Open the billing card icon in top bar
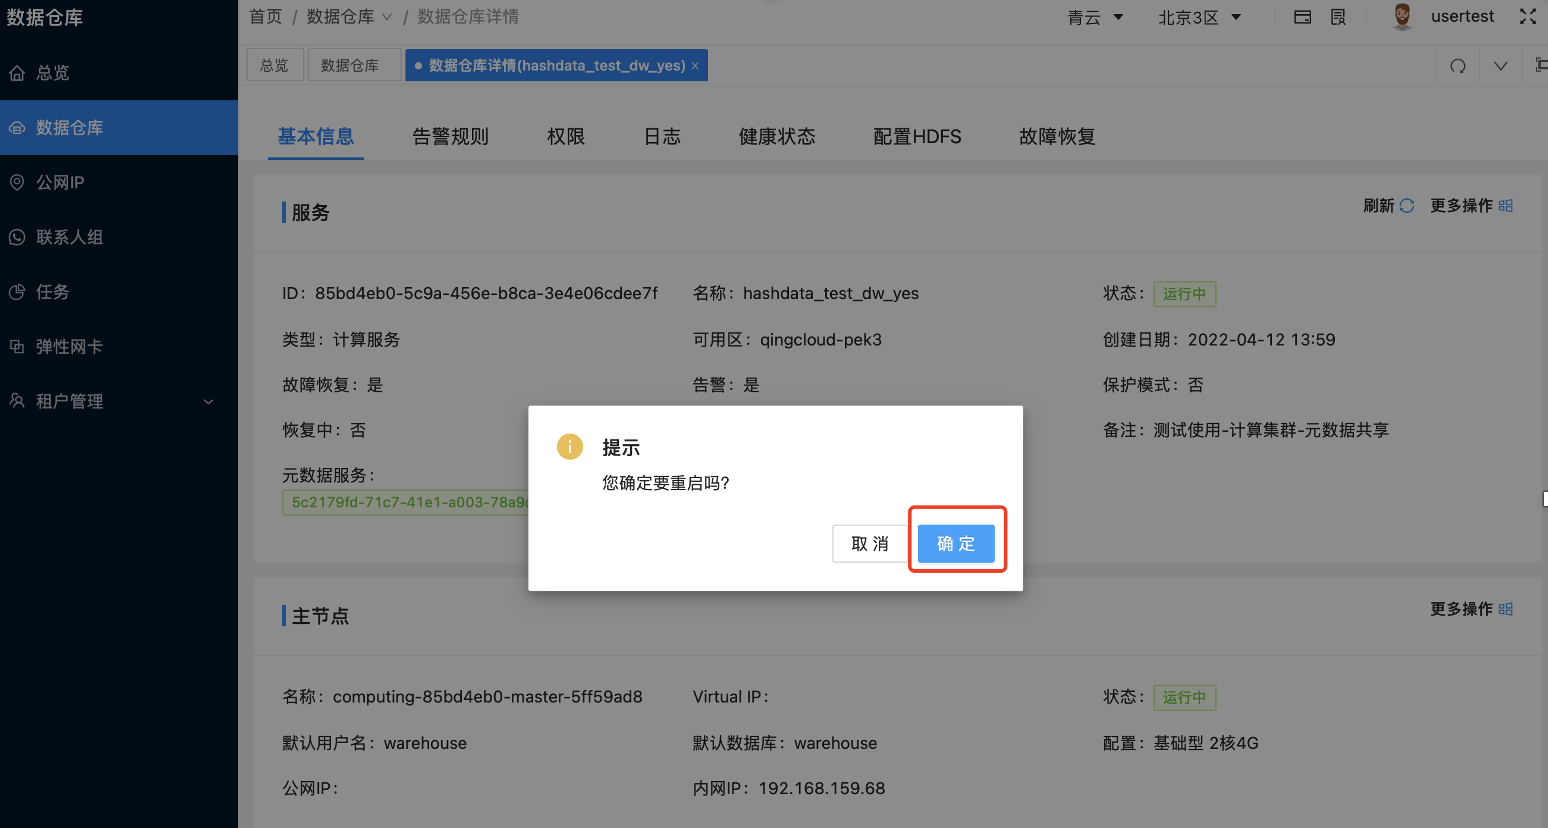Screen dimensions: 1548x828 (1302, 17)
